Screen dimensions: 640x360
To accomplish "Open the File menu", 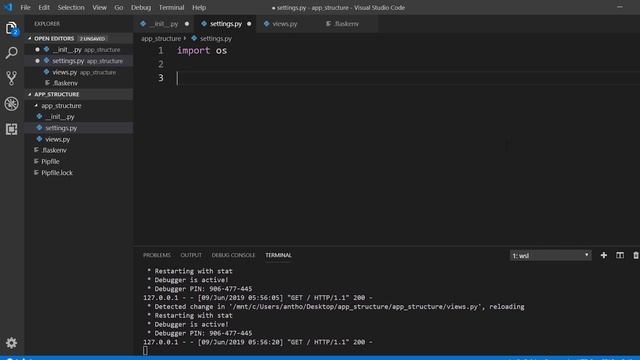I will [x=25, y=7].
